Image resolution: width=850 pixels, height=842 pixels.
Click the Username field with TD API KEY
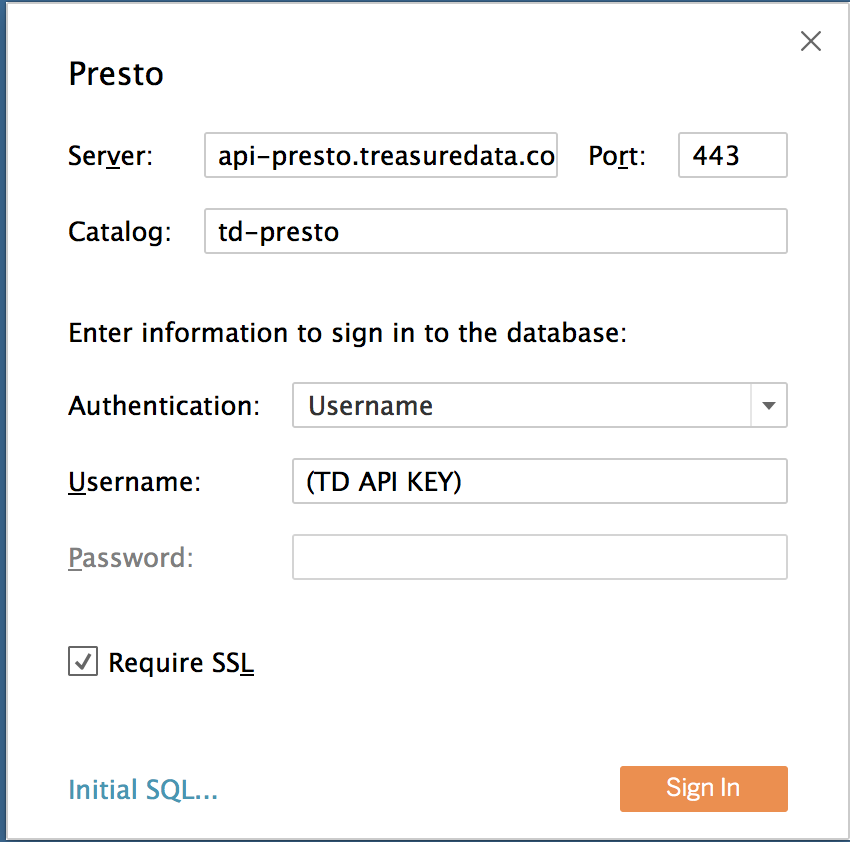[x=539, y=481]
